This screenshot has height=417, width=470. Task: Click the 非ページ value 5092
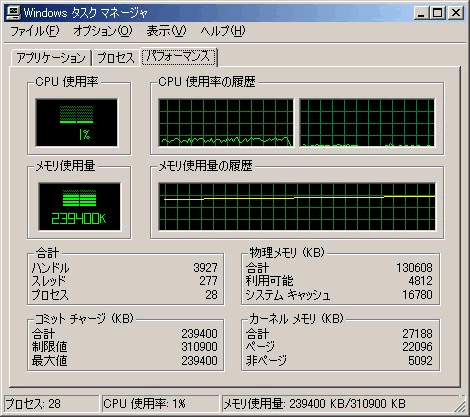point(420,361)
